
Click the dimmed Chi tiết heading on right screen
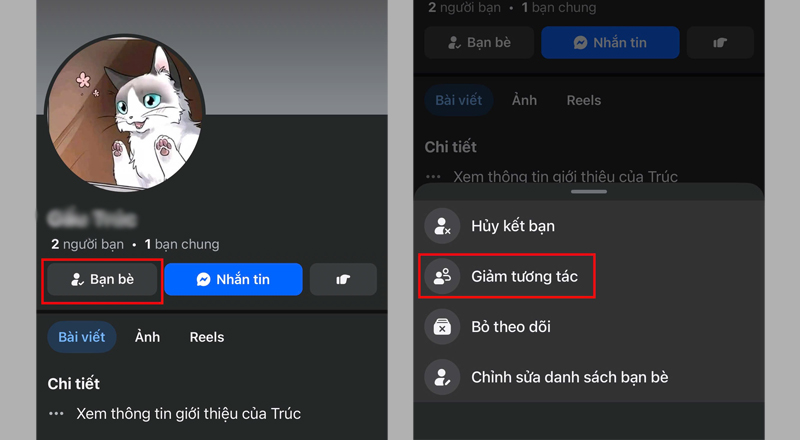point(451,147)
